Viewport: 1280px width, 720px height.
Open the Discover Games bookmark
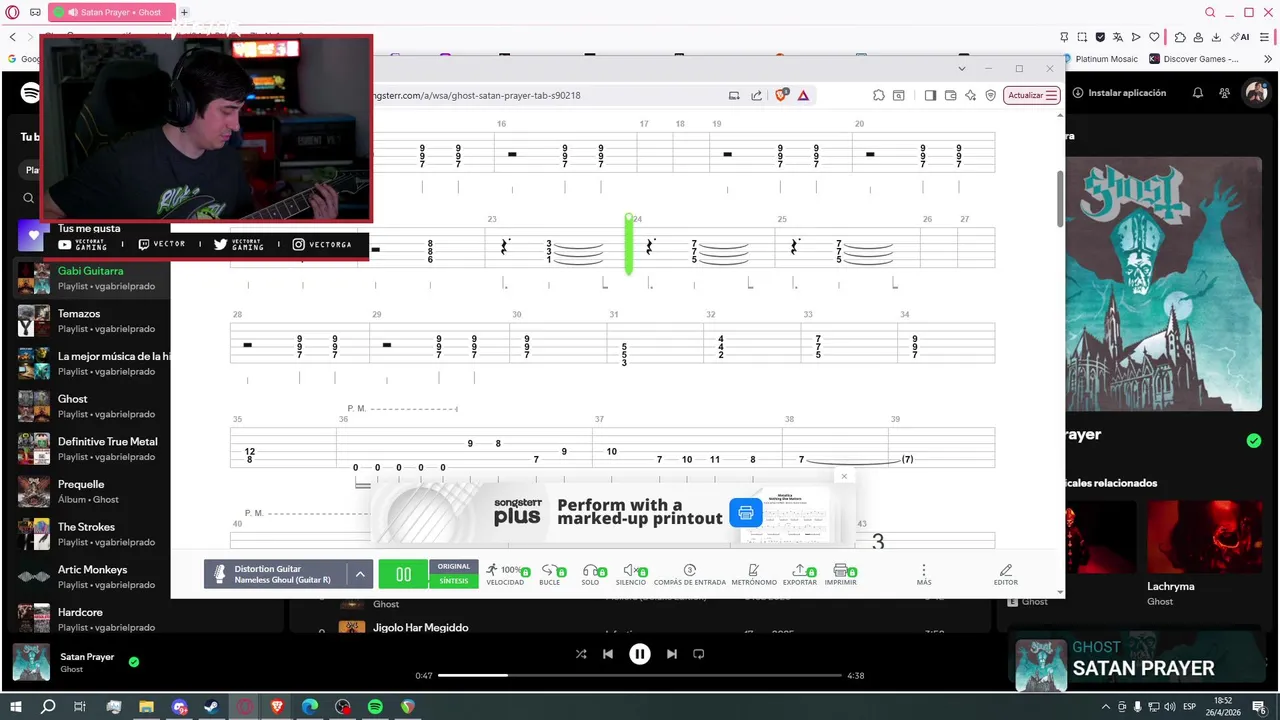[x=1194, y=59]
